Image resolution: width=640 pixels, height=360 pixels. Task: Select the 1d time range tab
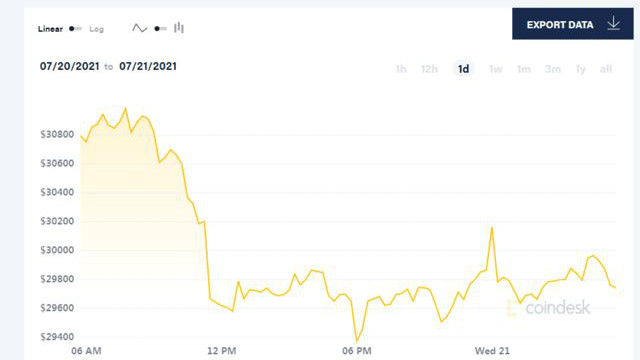coord(463,69)
